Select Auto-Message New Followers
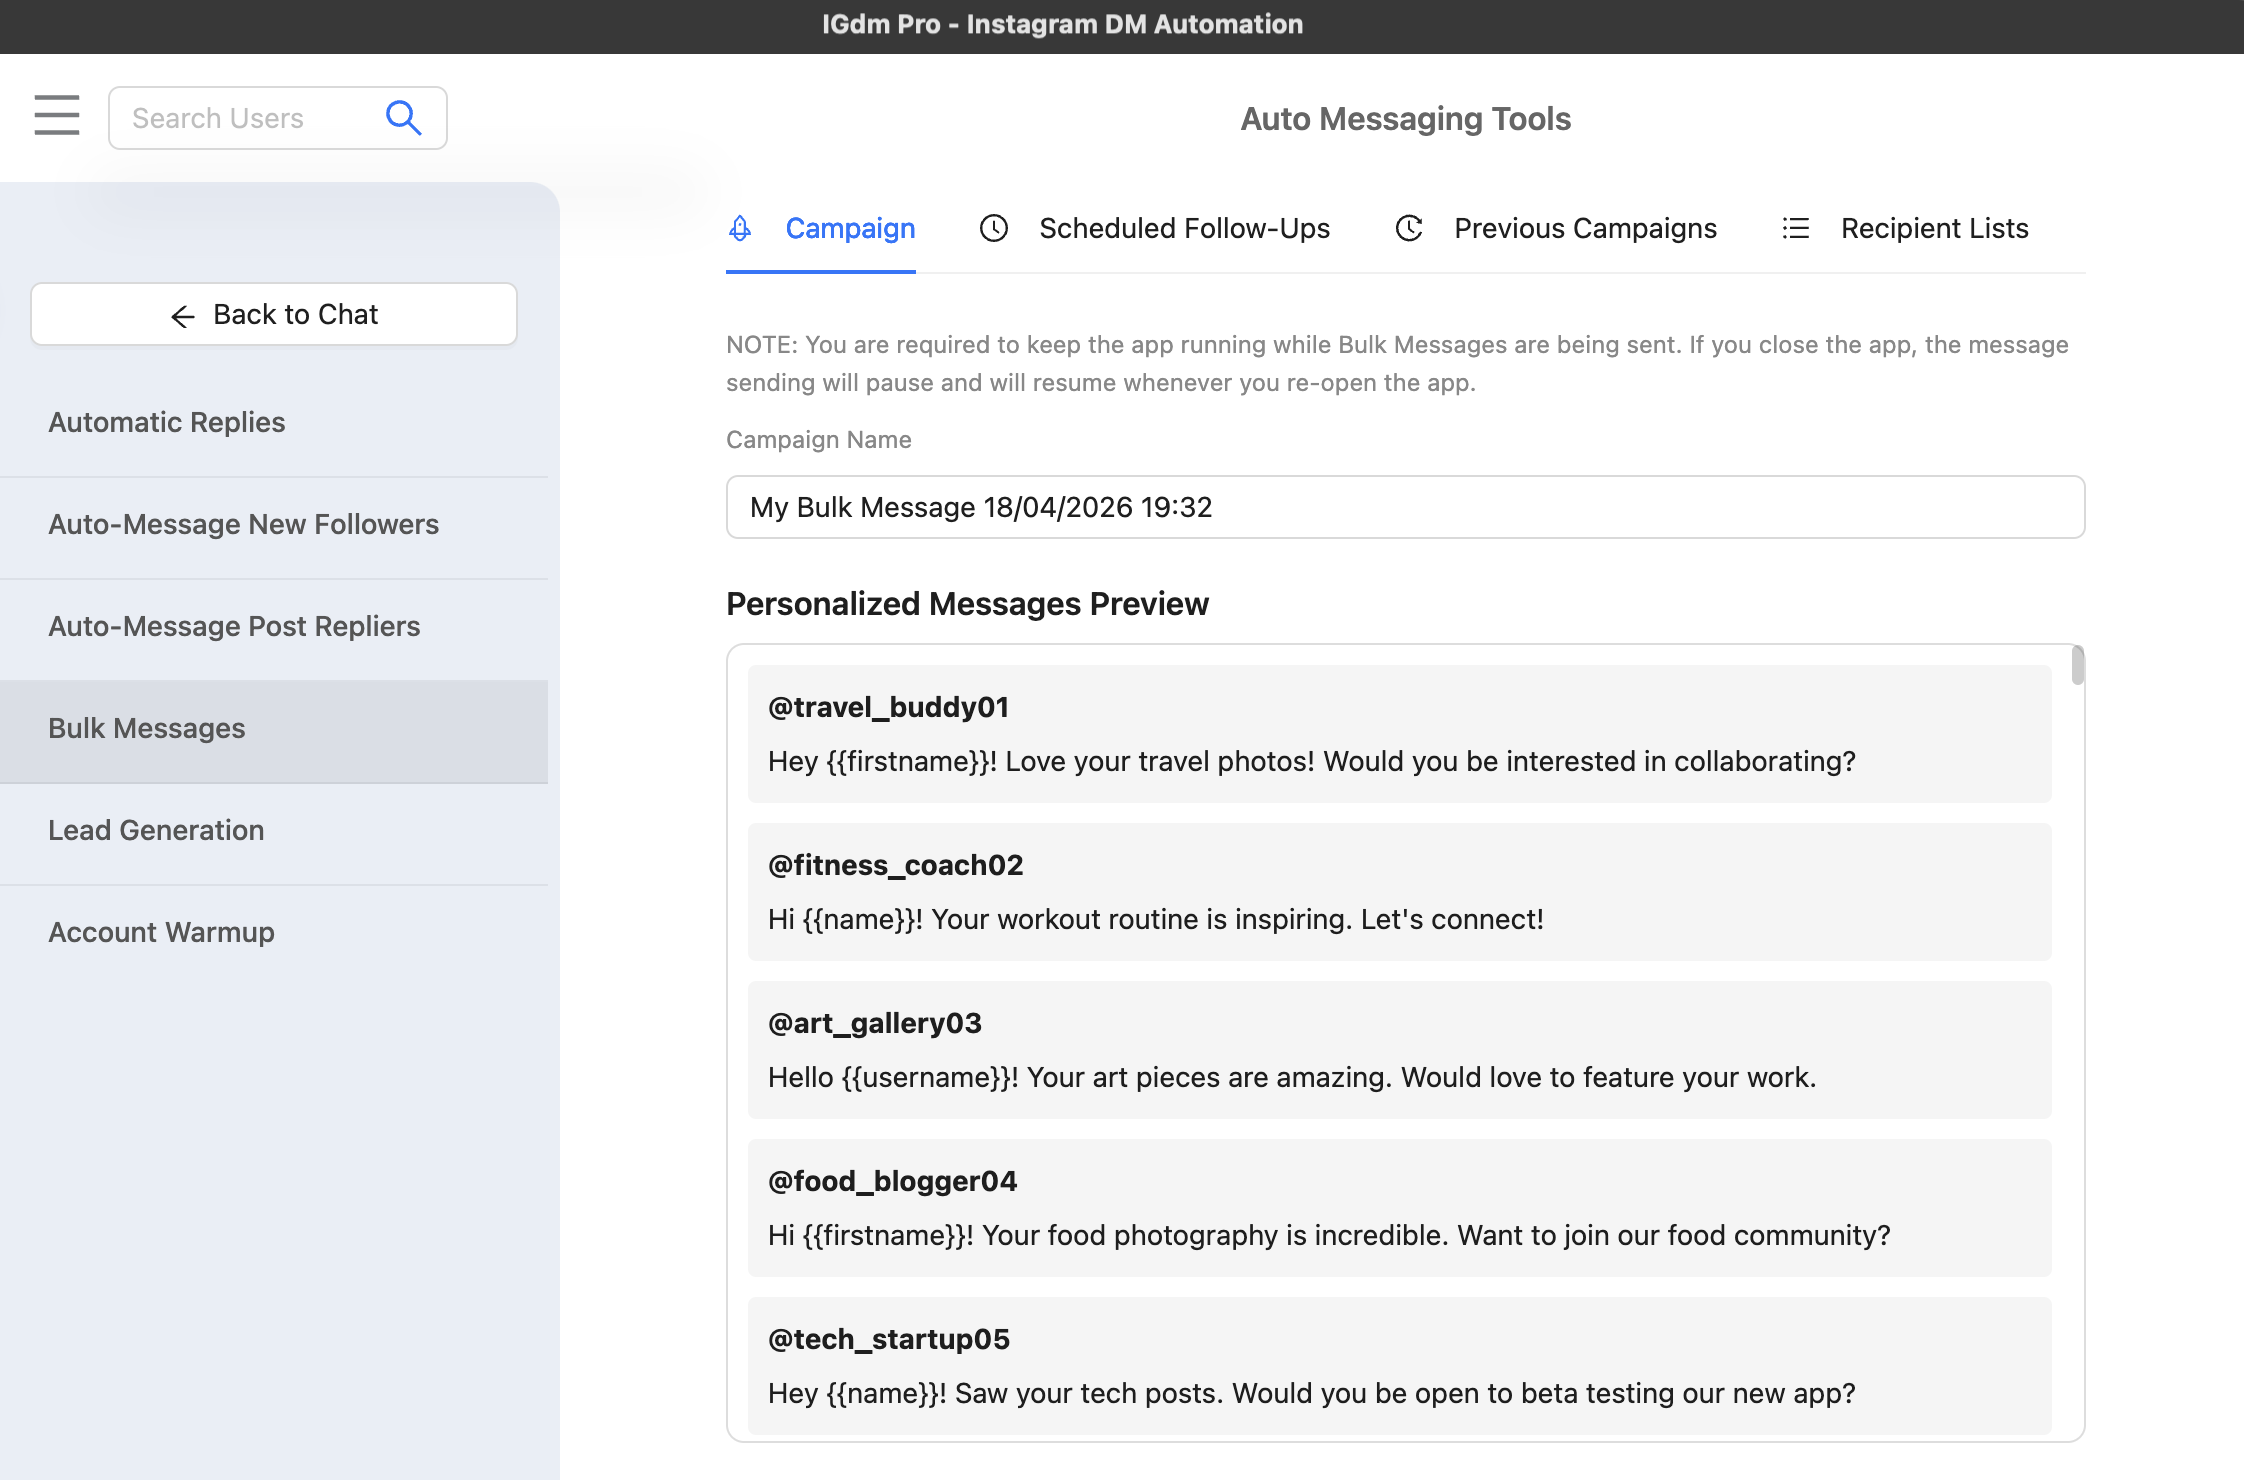2244x1480 pixels. (243, 524)
